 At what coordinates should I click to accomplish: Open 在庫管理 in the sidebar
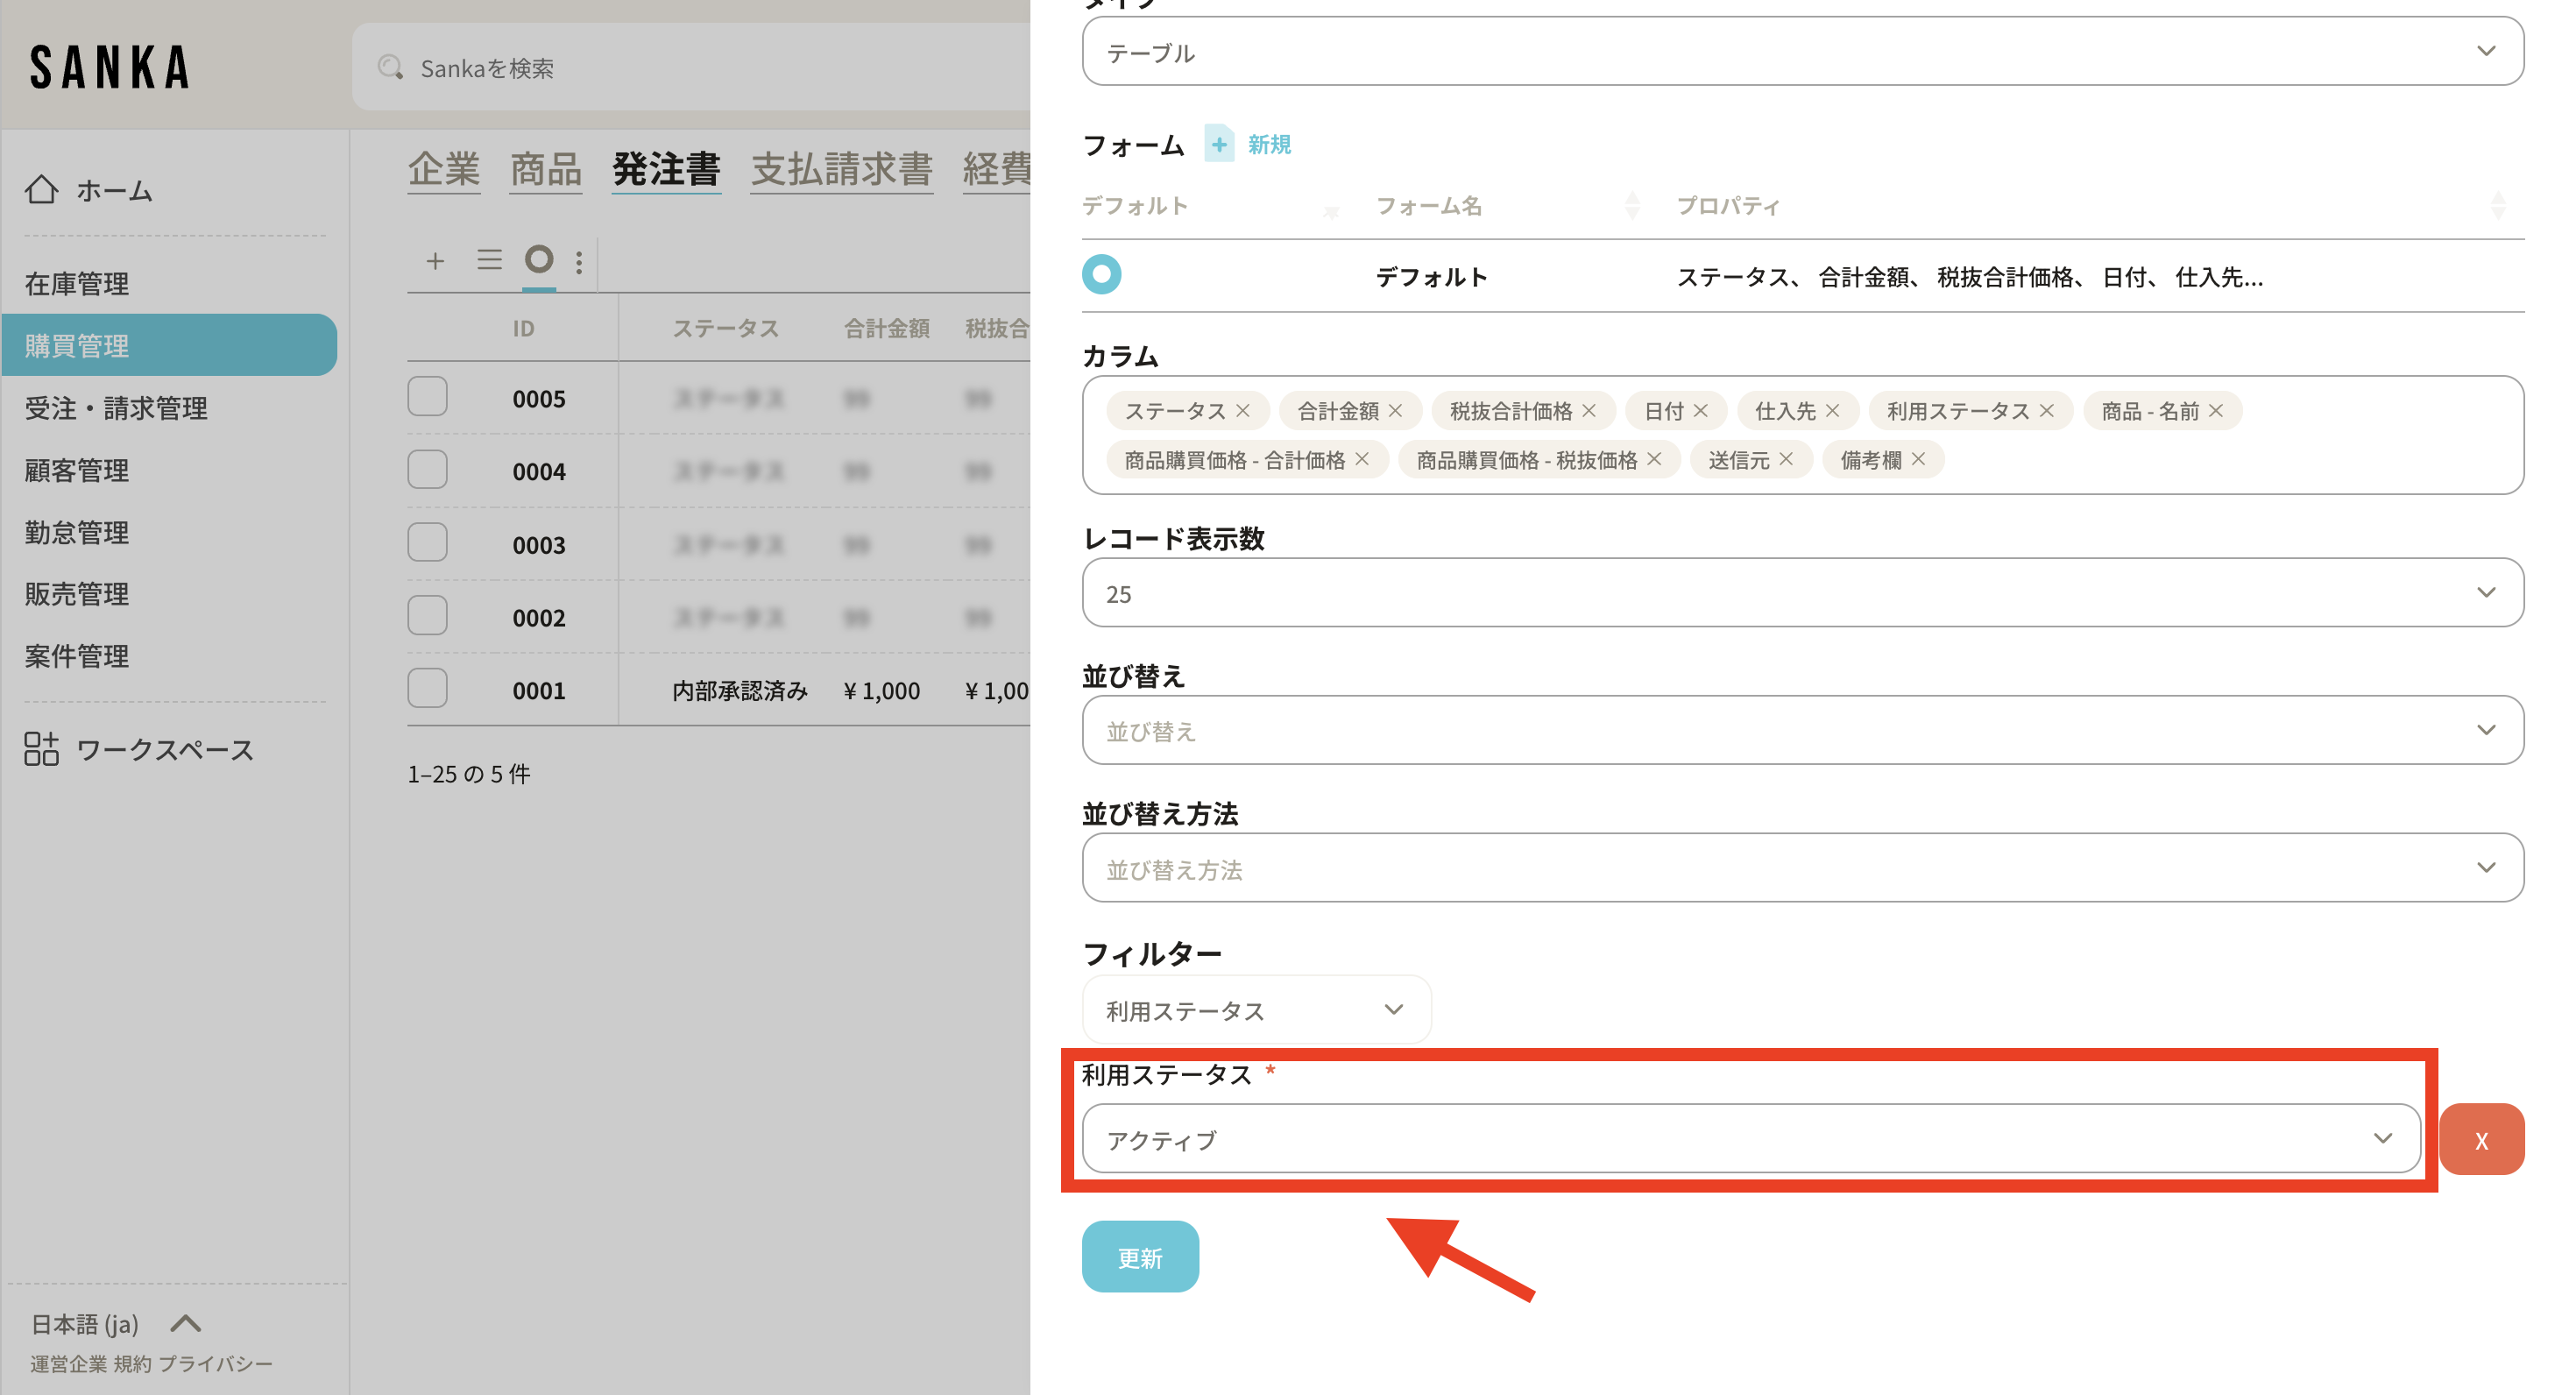point(77,284)
